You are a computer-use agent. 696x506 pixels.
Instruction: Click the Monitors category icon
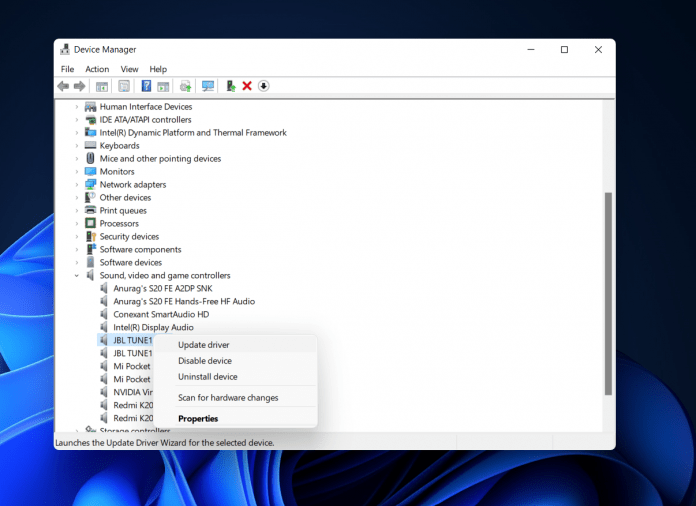(x=91, y=171)
